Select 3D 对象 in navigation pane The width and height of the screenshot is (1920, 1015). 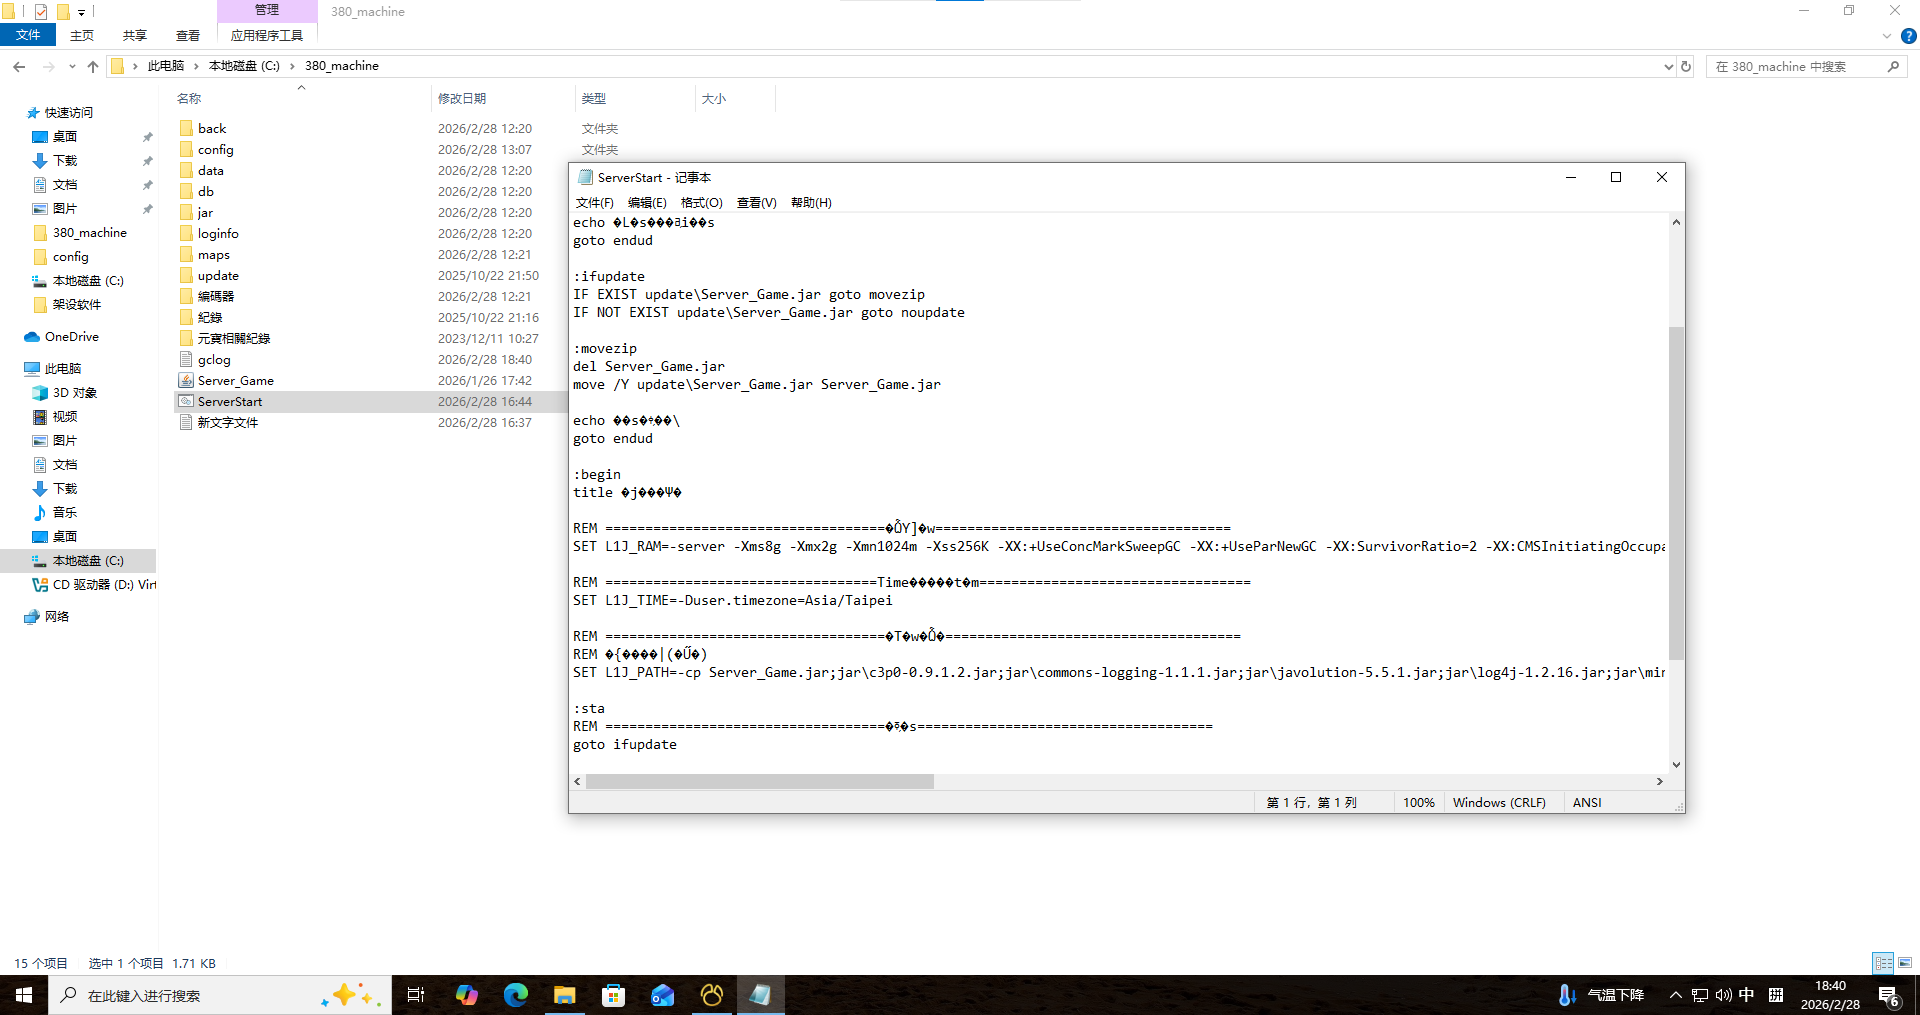click(75, 392)
